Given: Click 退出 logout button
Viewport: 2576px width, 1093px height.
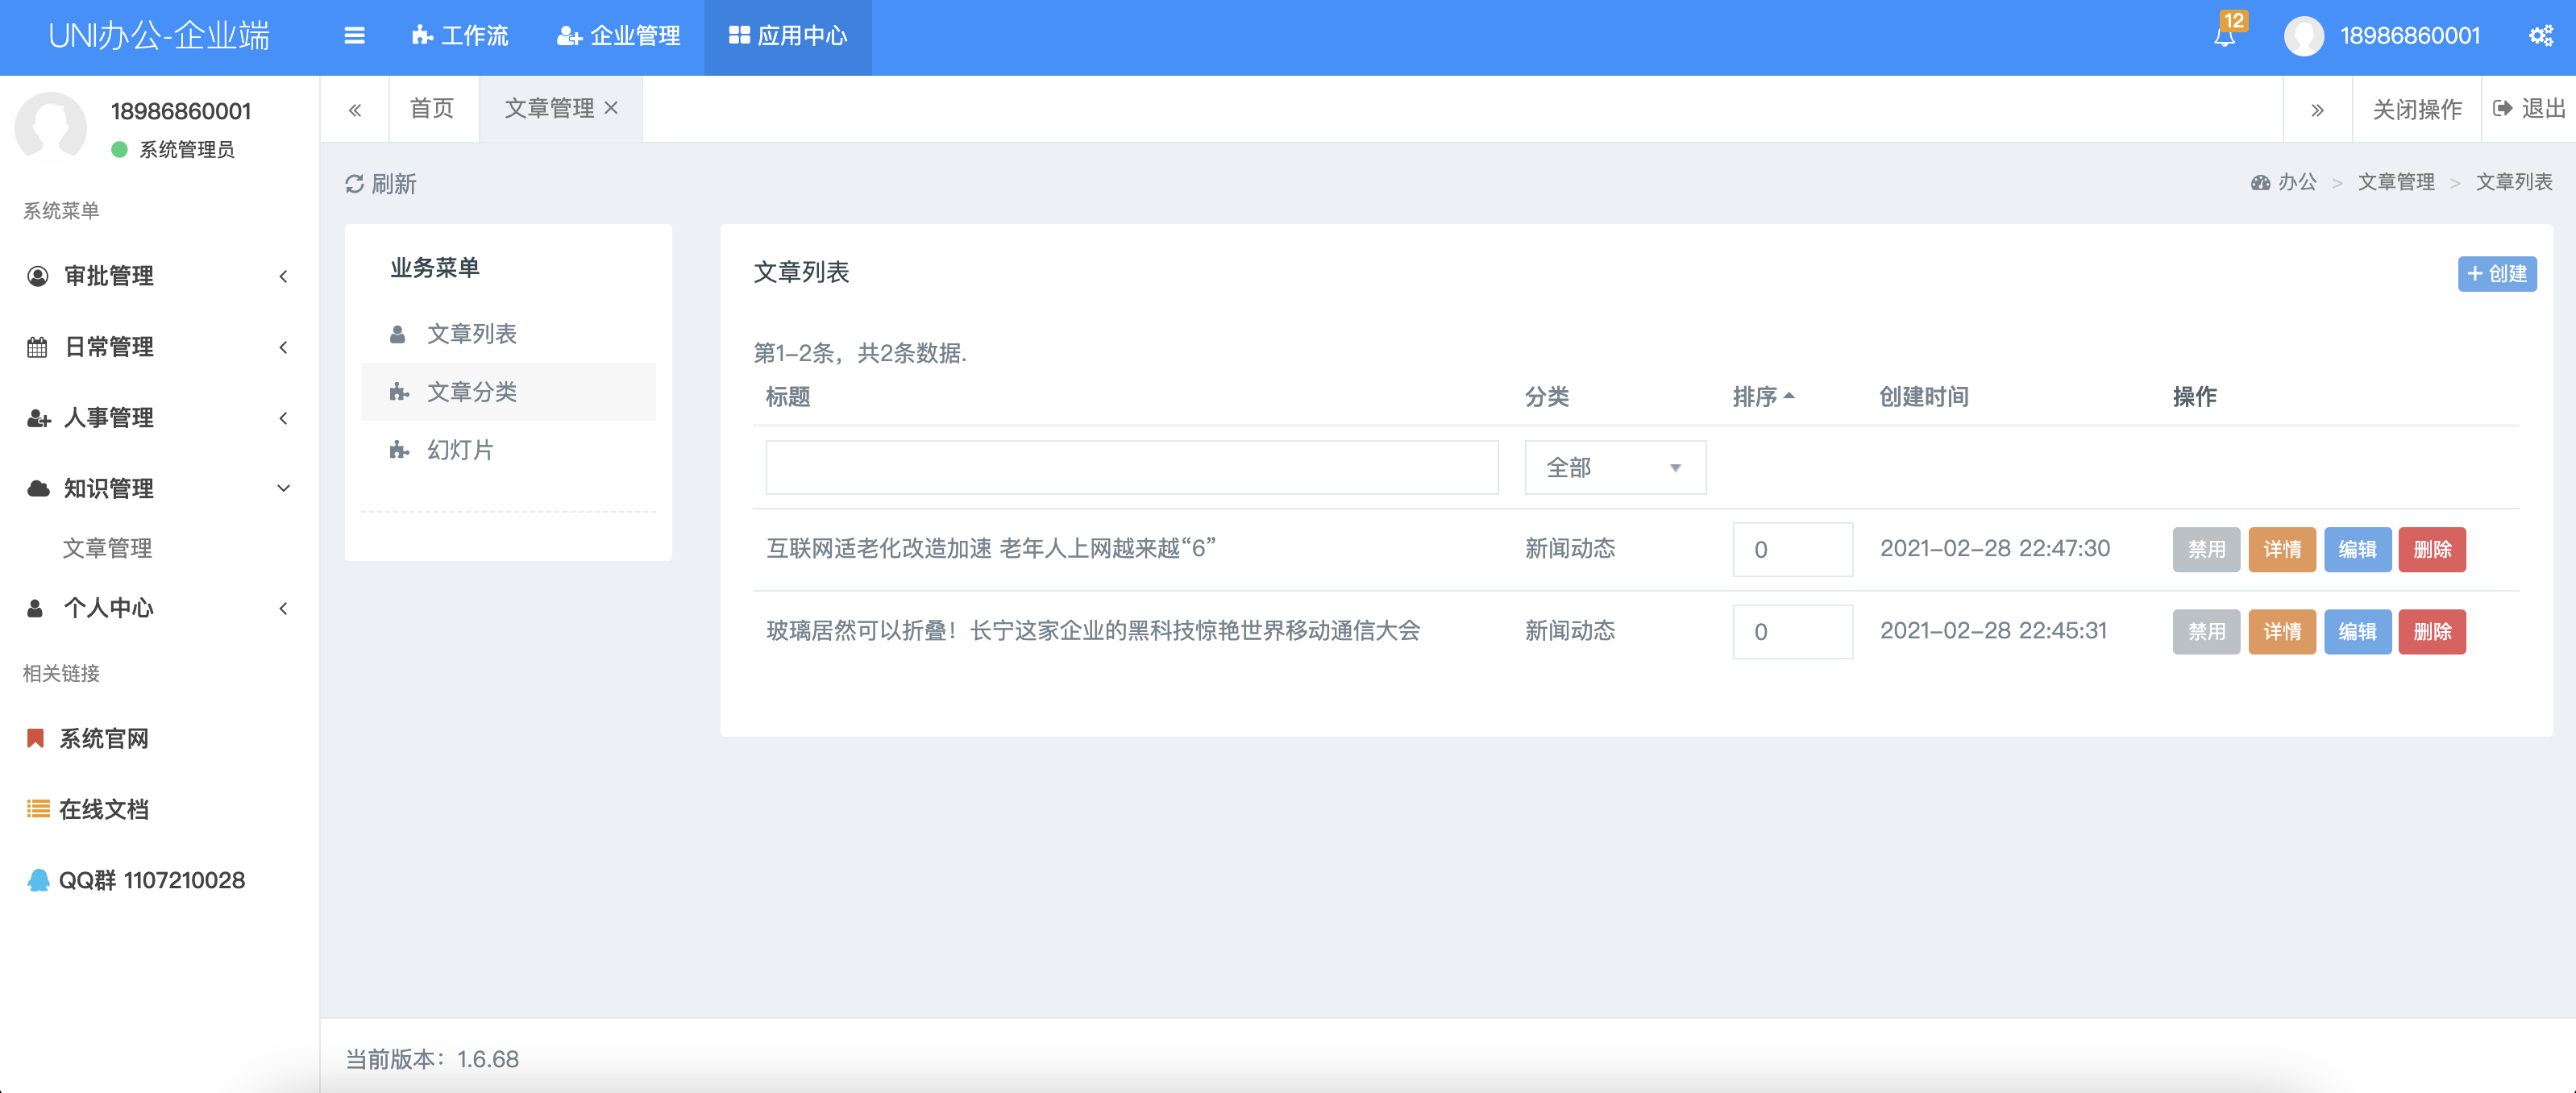Looking at the screenshot, I should pos(2529,109).
